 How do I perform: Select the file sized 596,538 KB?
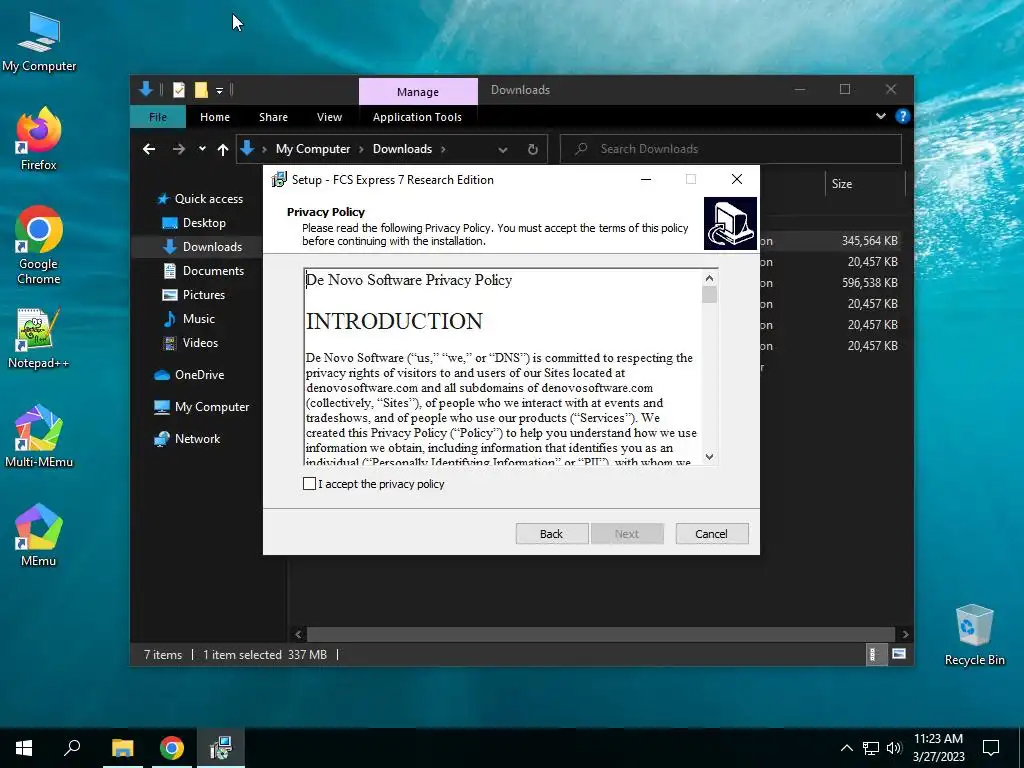[869, 283]
